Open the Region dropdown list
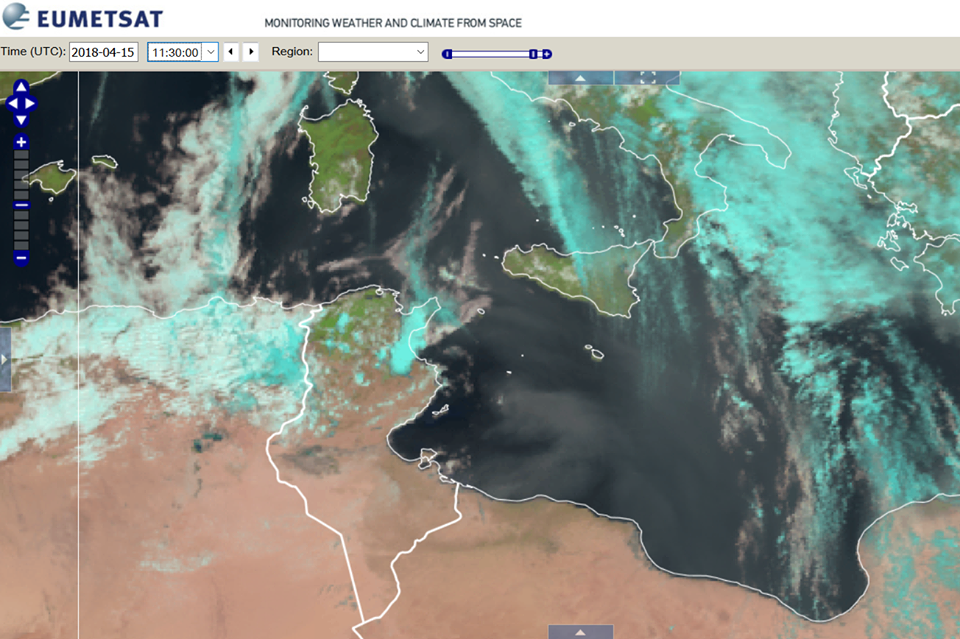This screenshot has height=639, width=960. coord(420,52)
